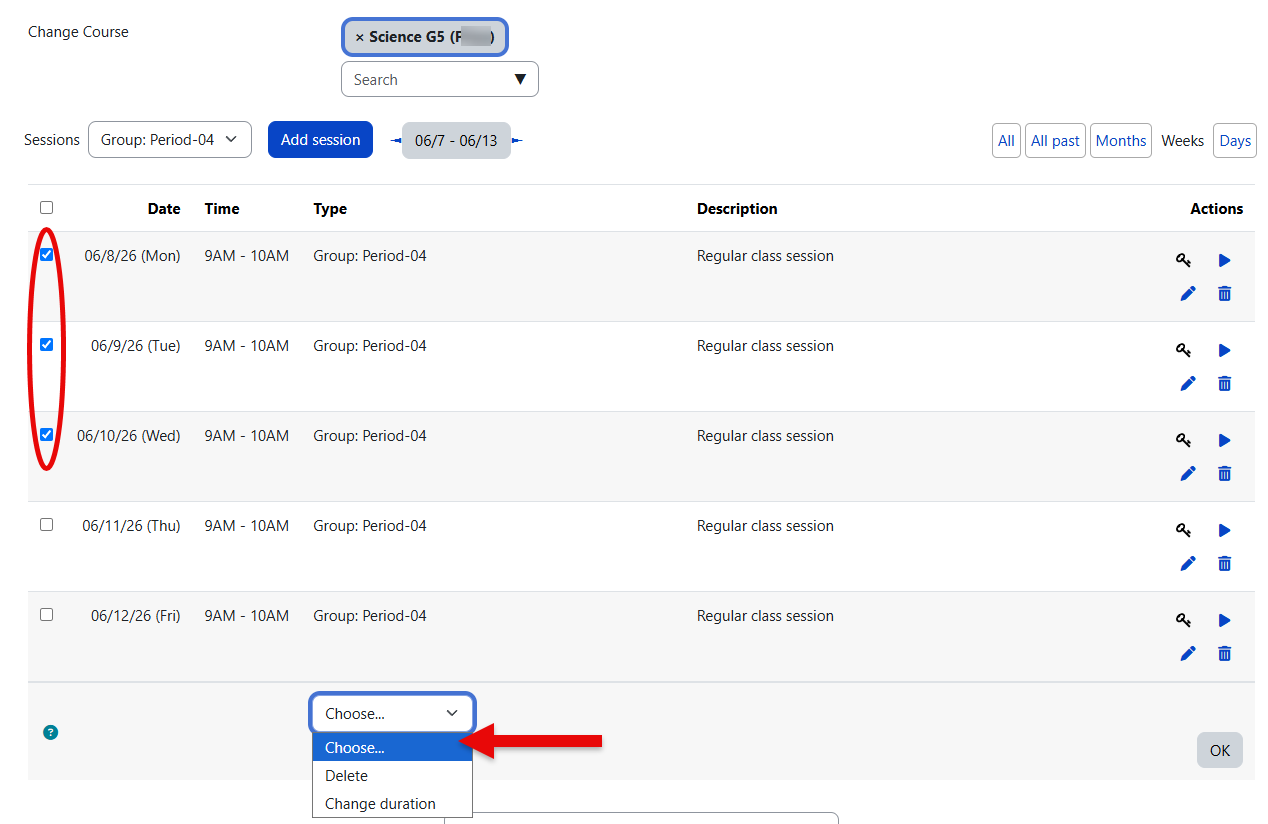Check the 06/11/26 (Thu) session checkbox
Image resolution: width=1268 pixels, height=824 pixels.
[x=46, y=524]
